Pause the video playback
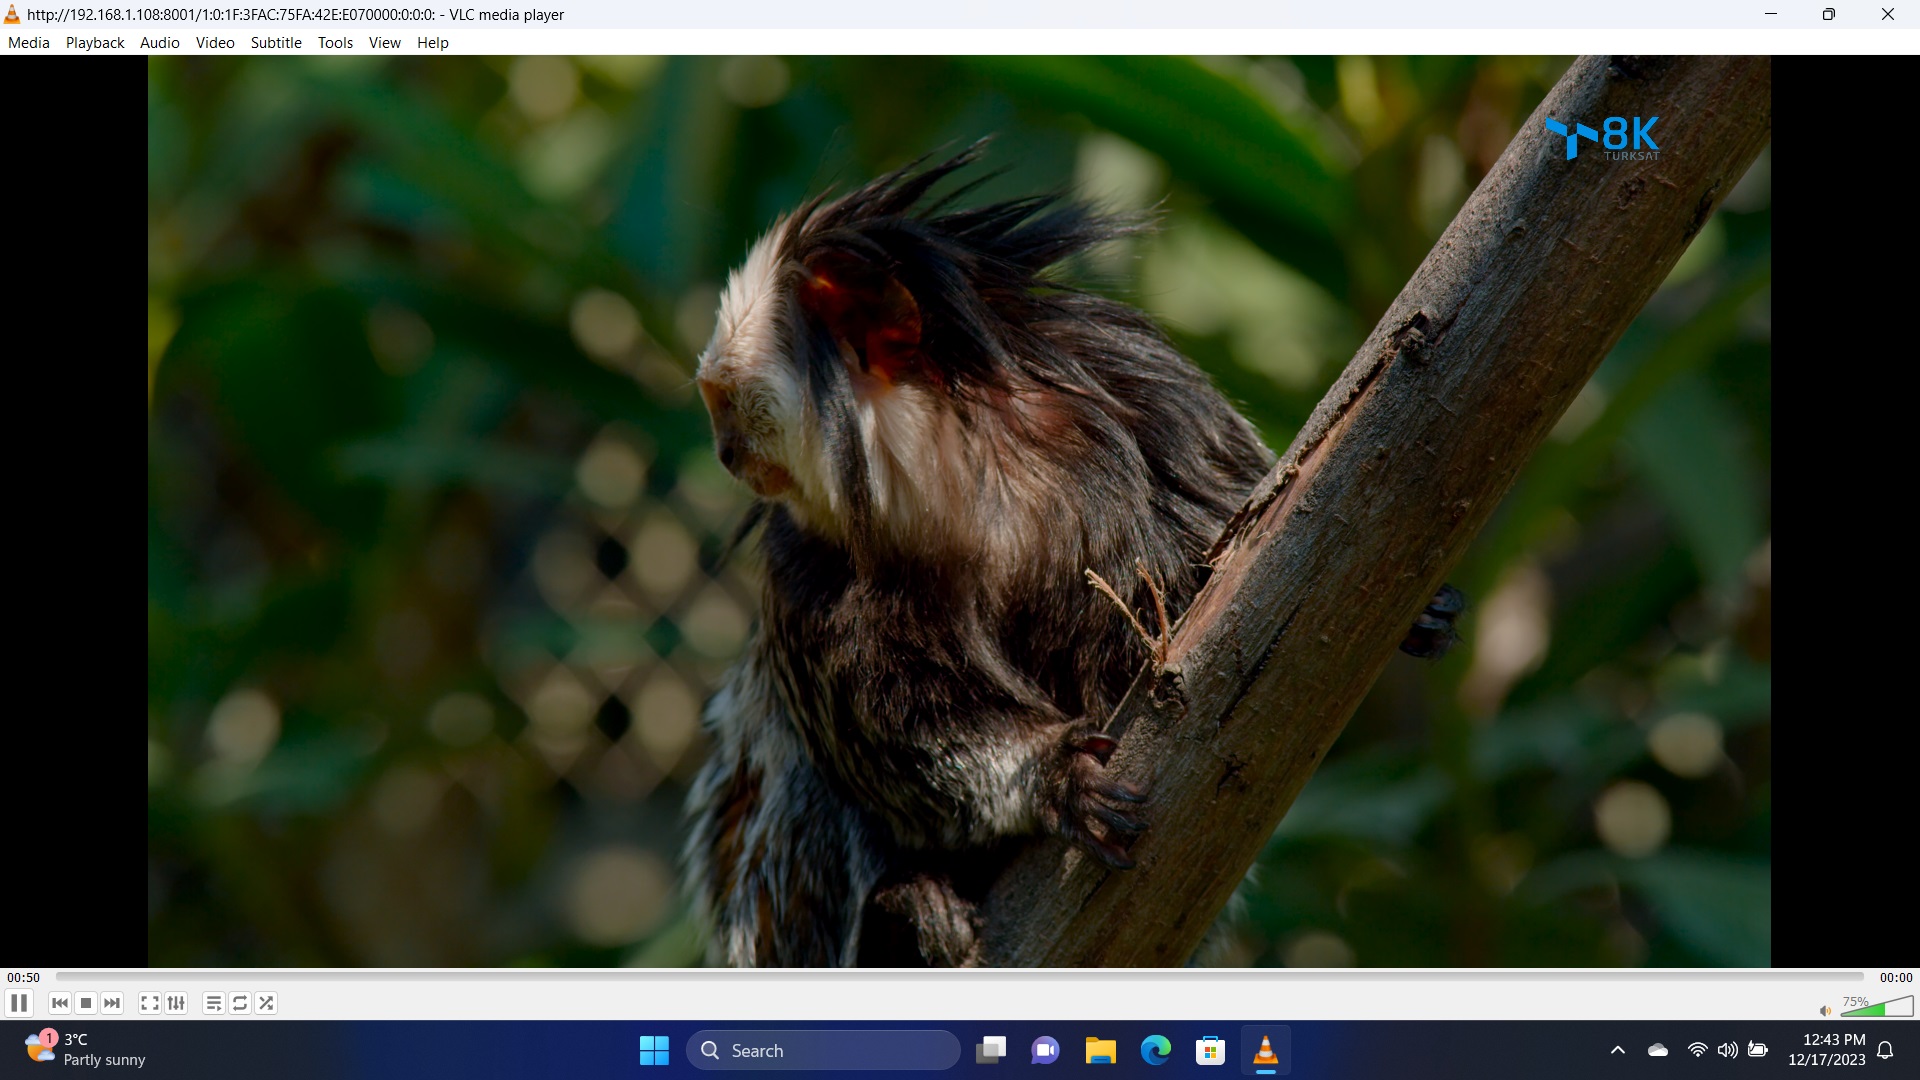1920x1080 pixels. (x=19, y=1003)
